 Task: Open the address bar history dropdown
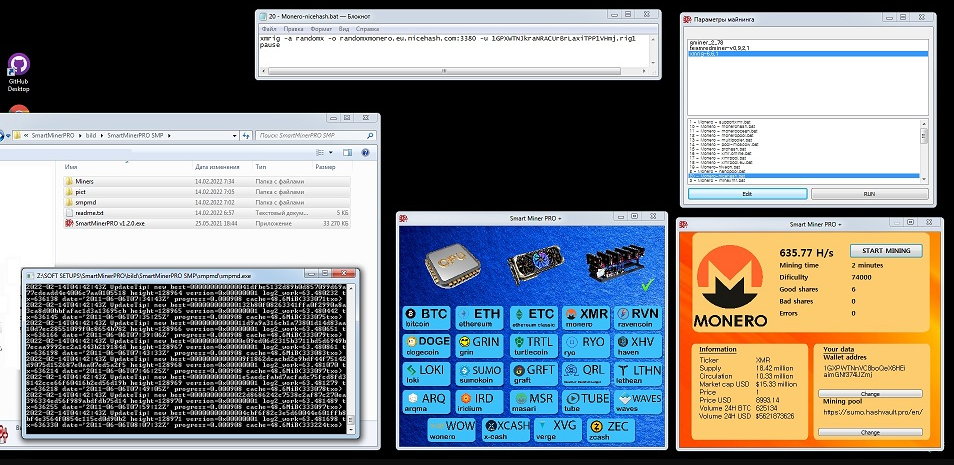pos(235,134)
